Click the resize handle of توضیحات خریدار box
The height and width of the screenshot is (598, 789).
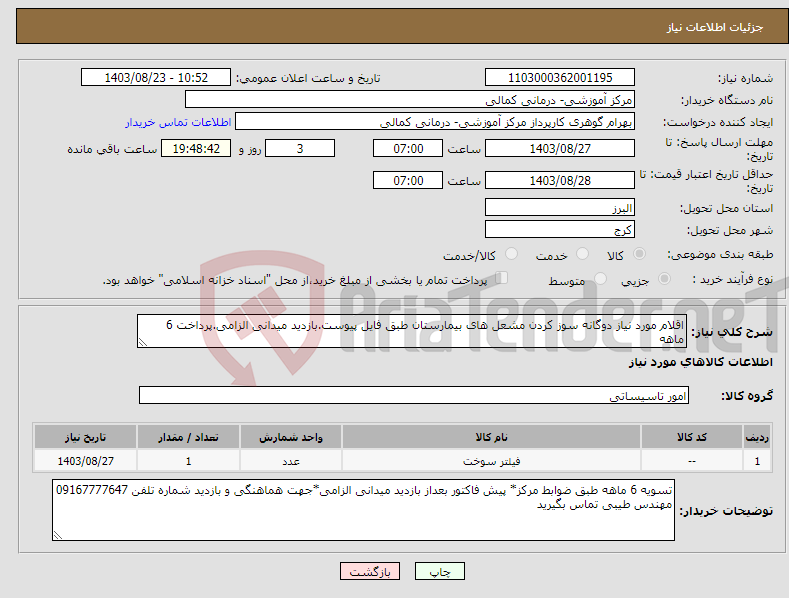click(57, 536)
